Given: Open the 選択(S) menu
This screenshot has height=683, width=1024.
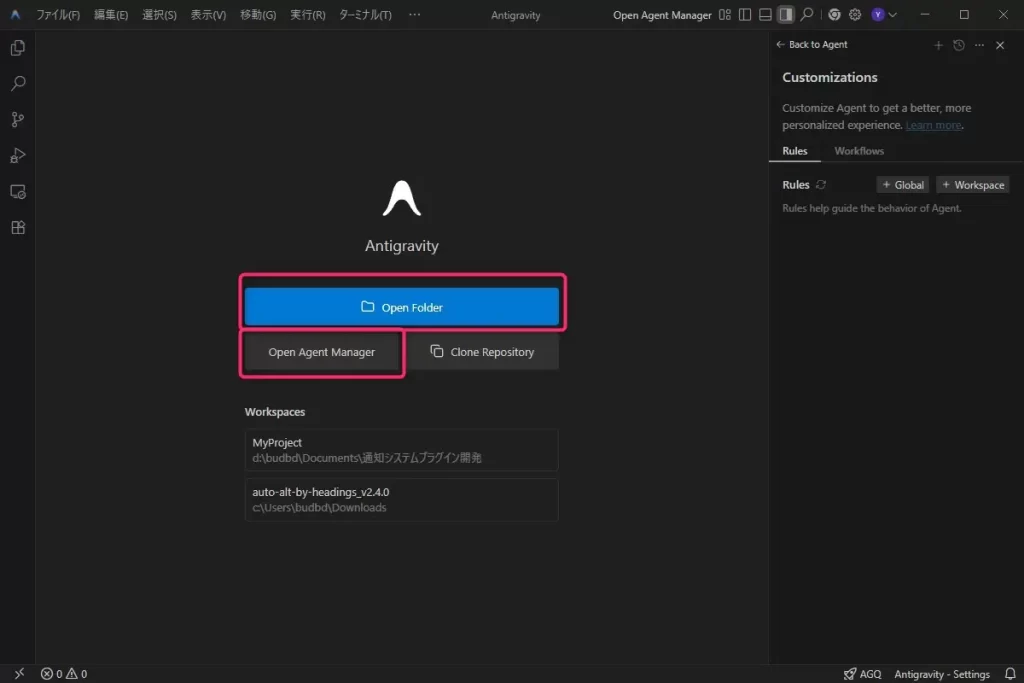Looking at the screenshot, I should pyautogui.click(x=159, y=14).
